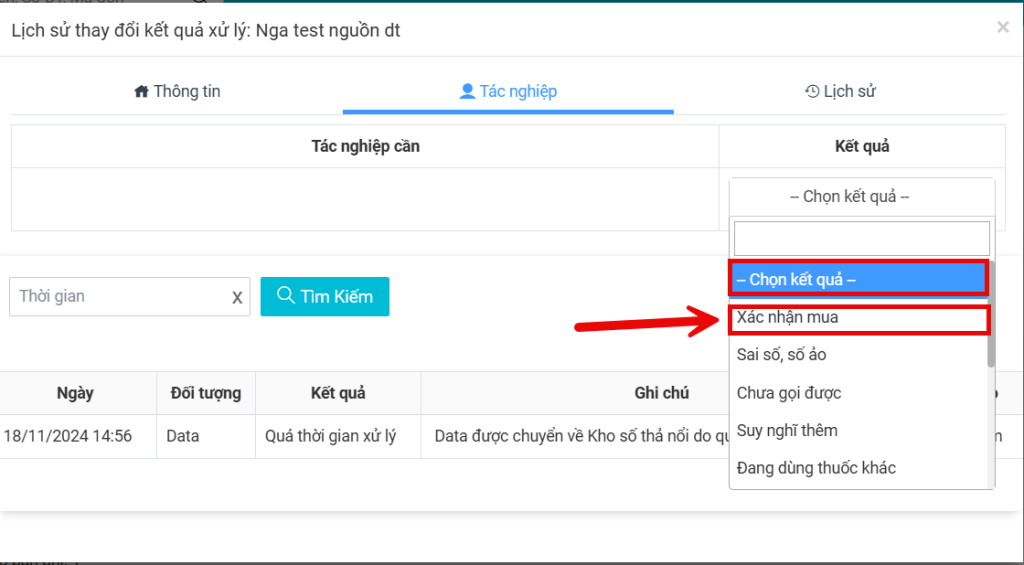Close the Lịch sử thay đổi dialog

click(1002, 28)
